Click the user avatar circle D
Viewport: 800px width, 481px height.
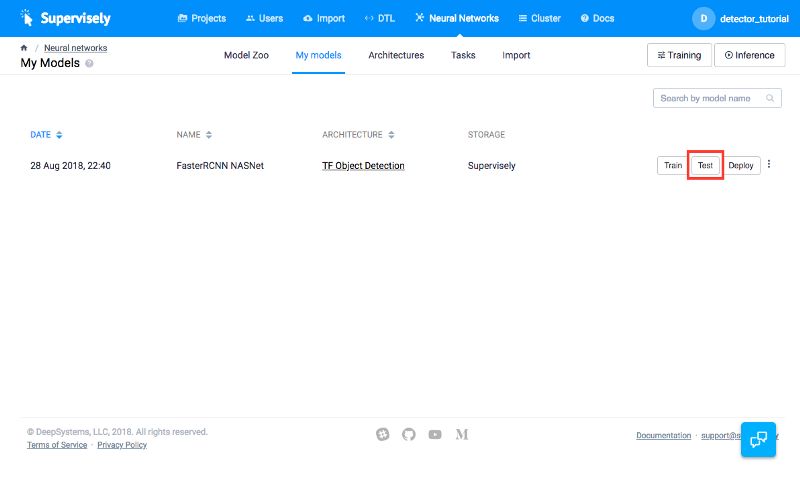click(x=704, y=18)
